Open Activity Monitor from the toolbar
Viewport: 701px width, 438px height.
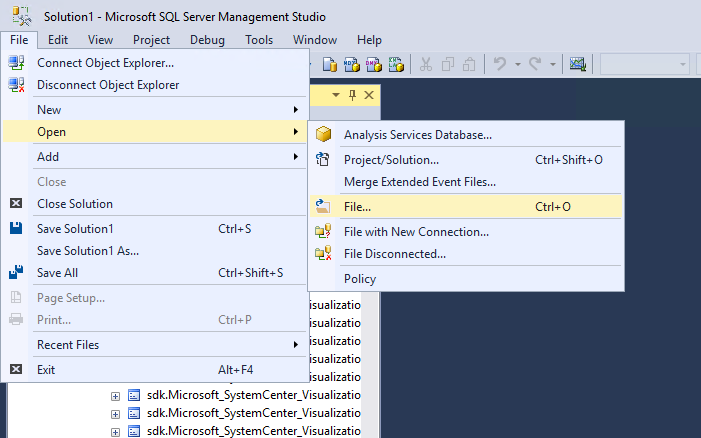click(x=578, y=64)
